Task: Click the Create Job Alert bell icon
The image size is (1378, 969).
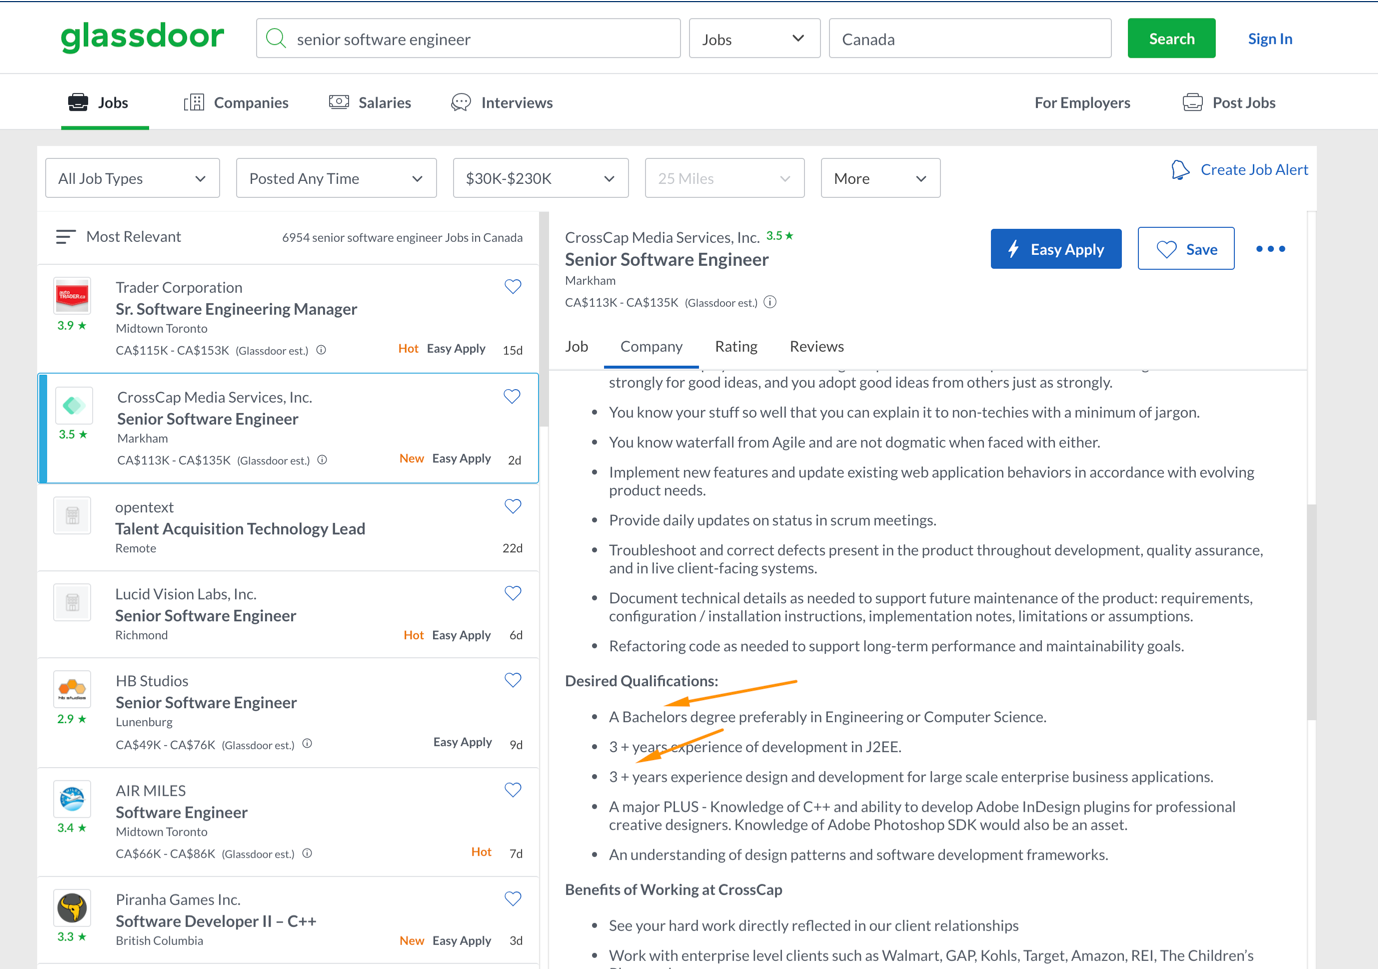Action: point(1181,170)
